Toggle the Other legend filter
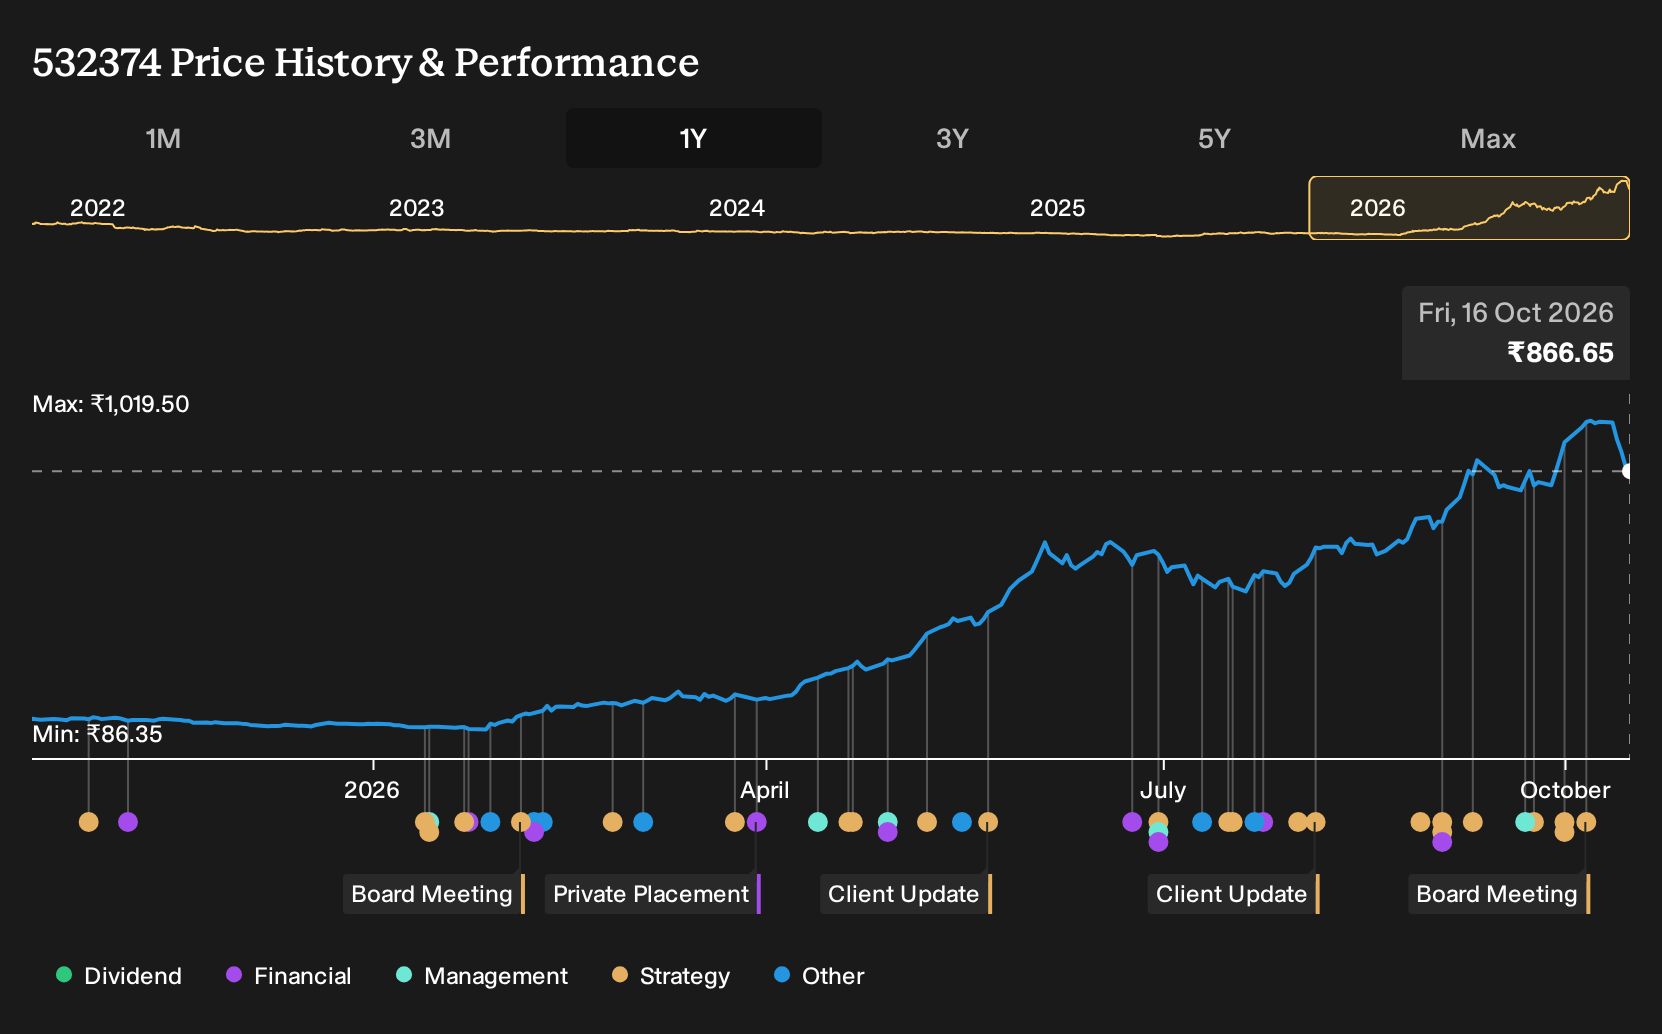 [x=819, y=976]
